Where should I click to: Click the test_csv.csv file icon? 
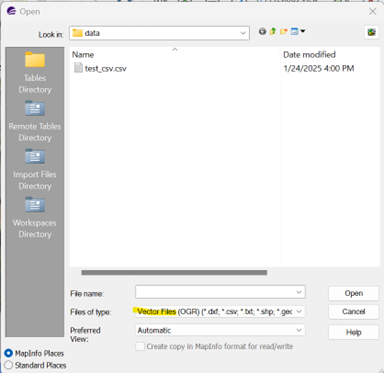tap(78, 68)
